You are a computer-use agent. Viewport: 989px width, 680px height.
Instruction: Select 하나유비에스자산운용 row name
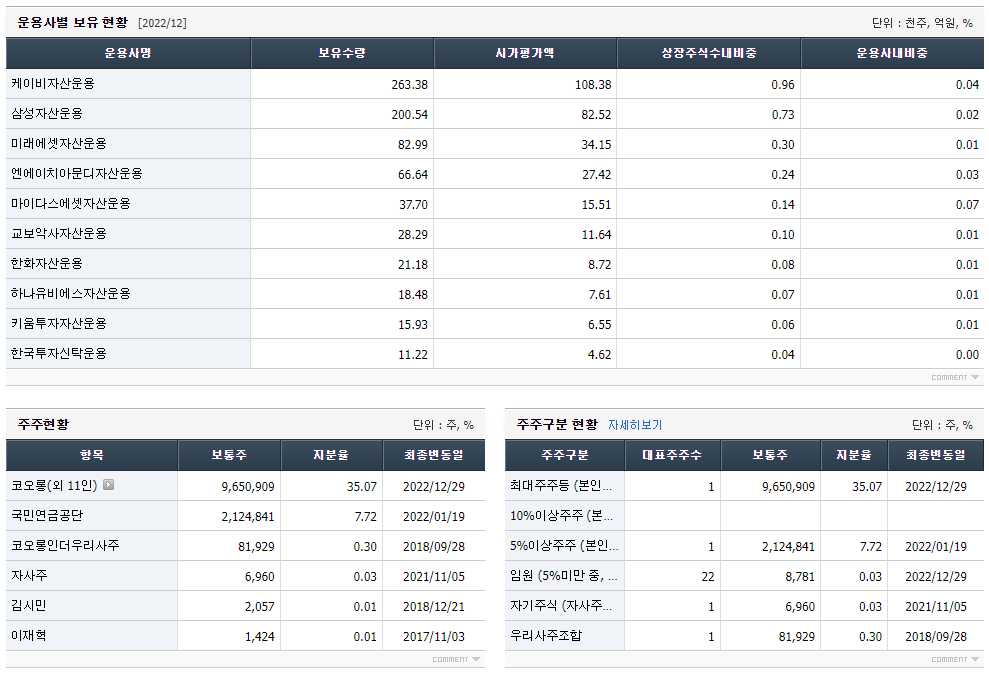tap(71, 293)
